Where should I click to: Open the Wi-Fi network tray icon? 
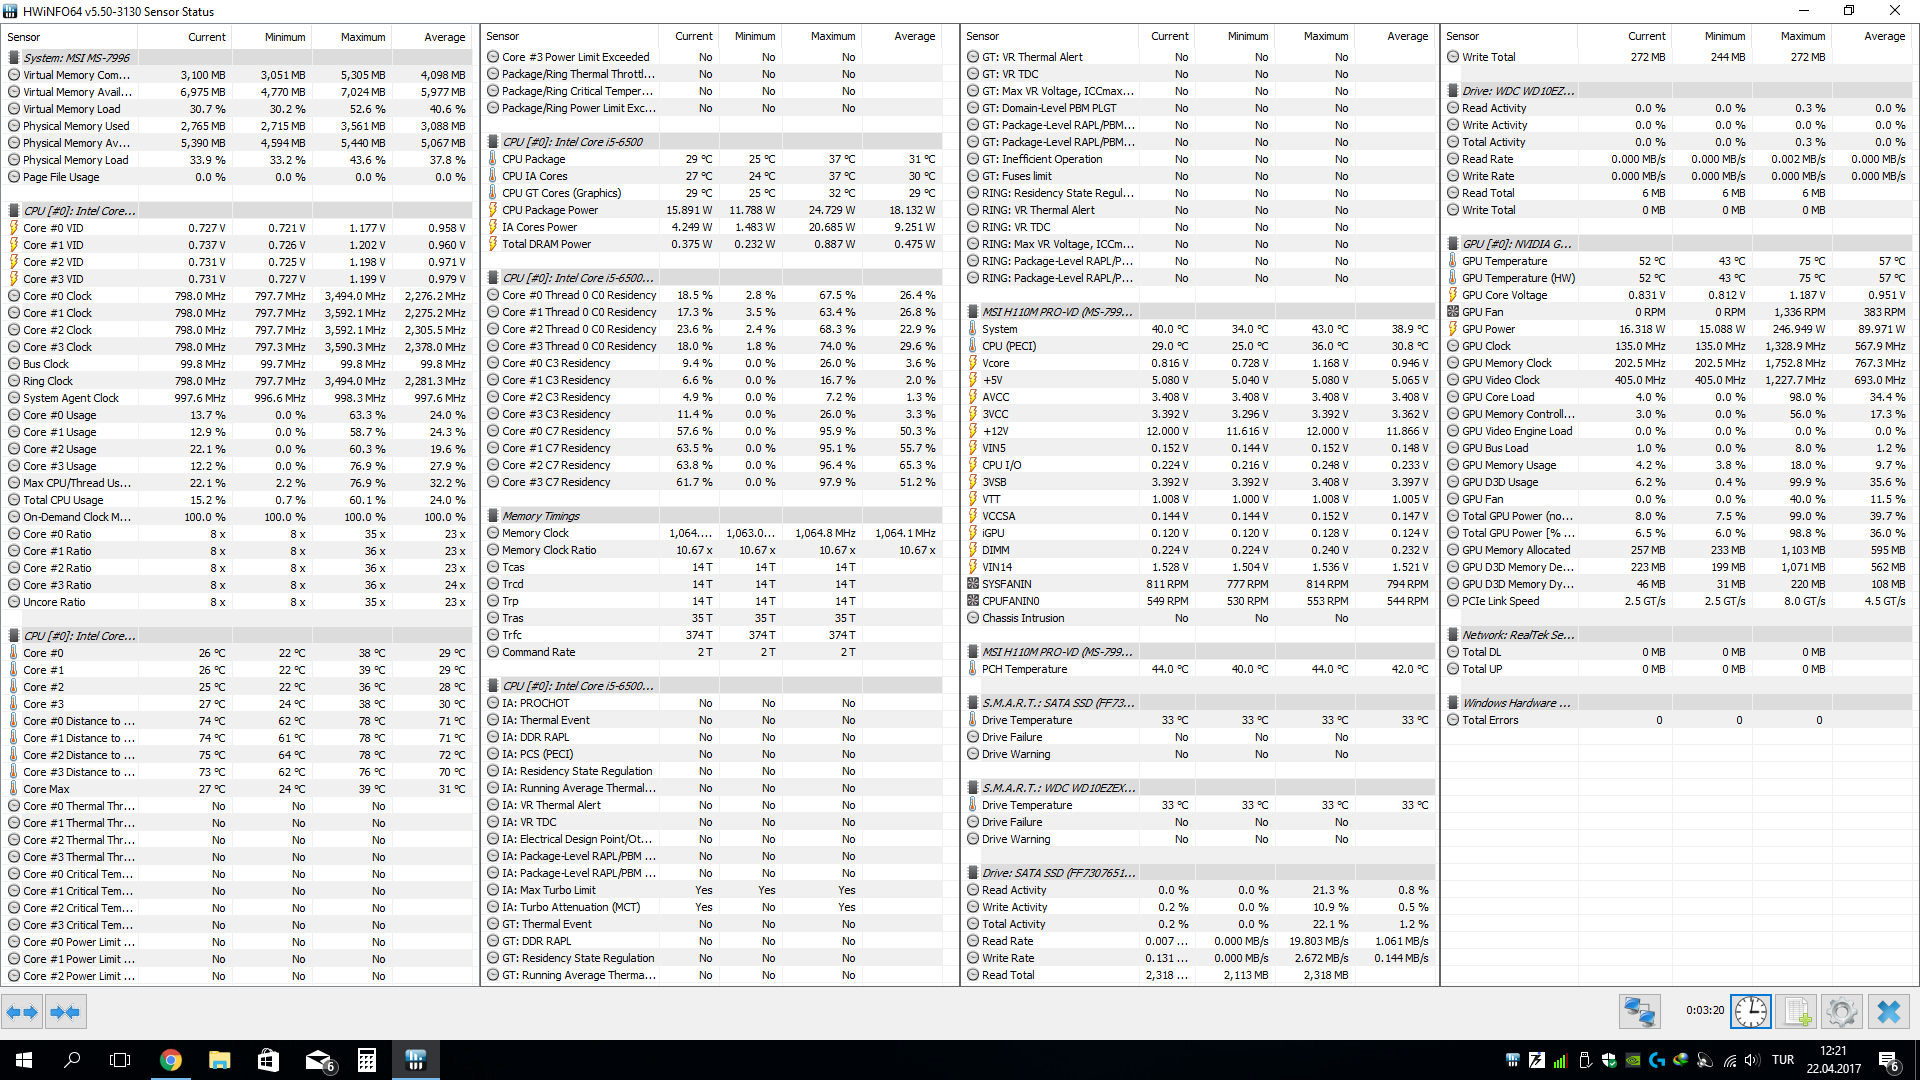(1729, 1060)
